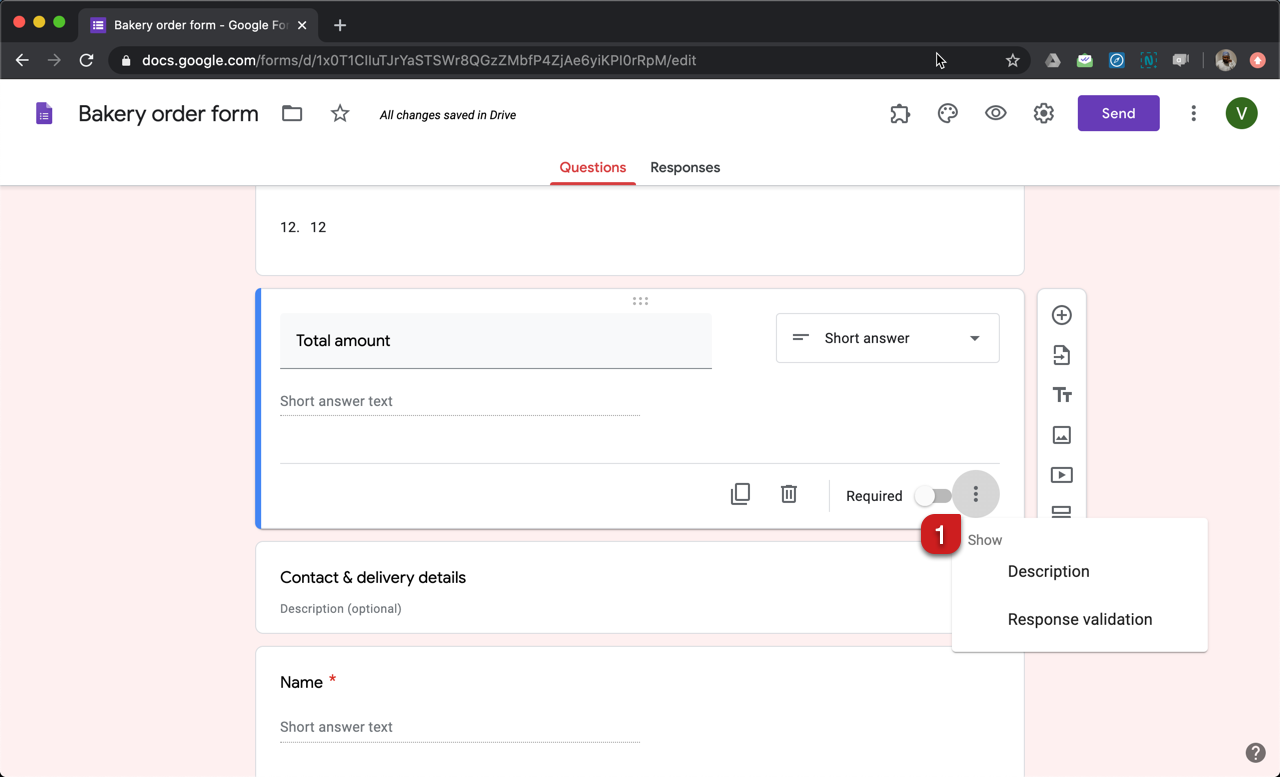Open the Import questions tool
The height and width of the screenshot is (777, 1280).
(x=1061, y=354)
